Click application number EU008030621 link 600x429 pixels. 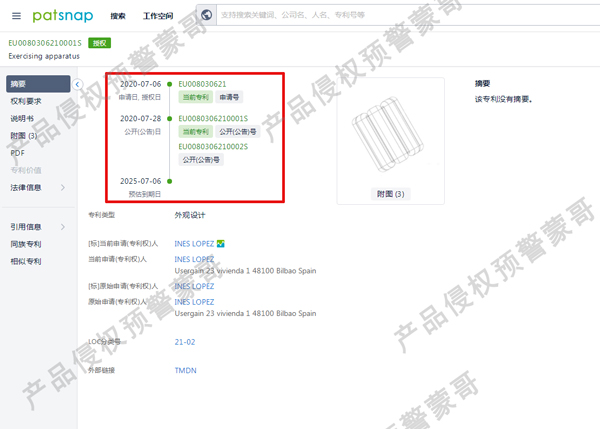[x=202, y=84]
